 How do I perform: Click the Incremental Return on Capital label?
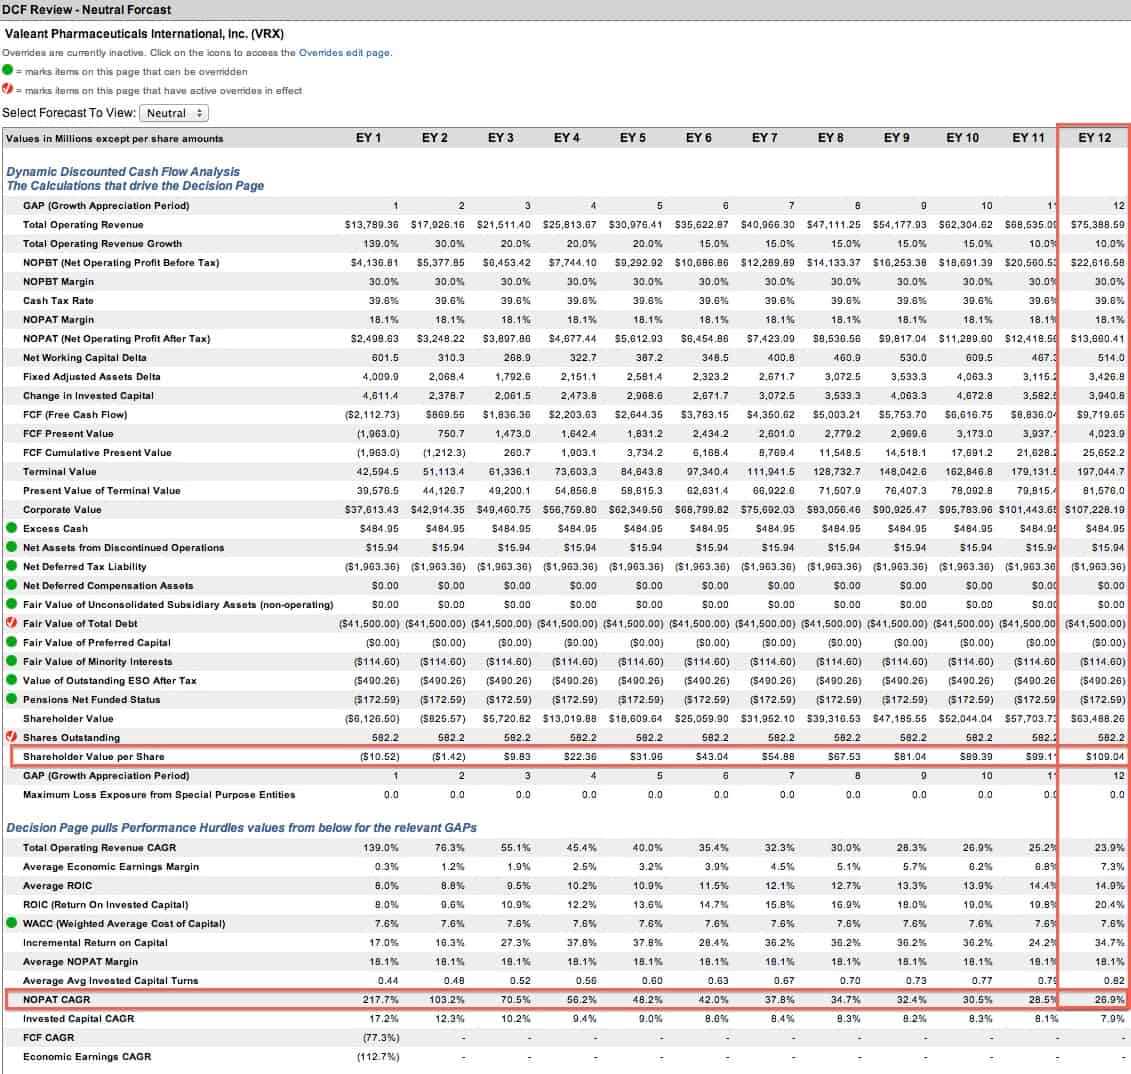pos(95,943)
